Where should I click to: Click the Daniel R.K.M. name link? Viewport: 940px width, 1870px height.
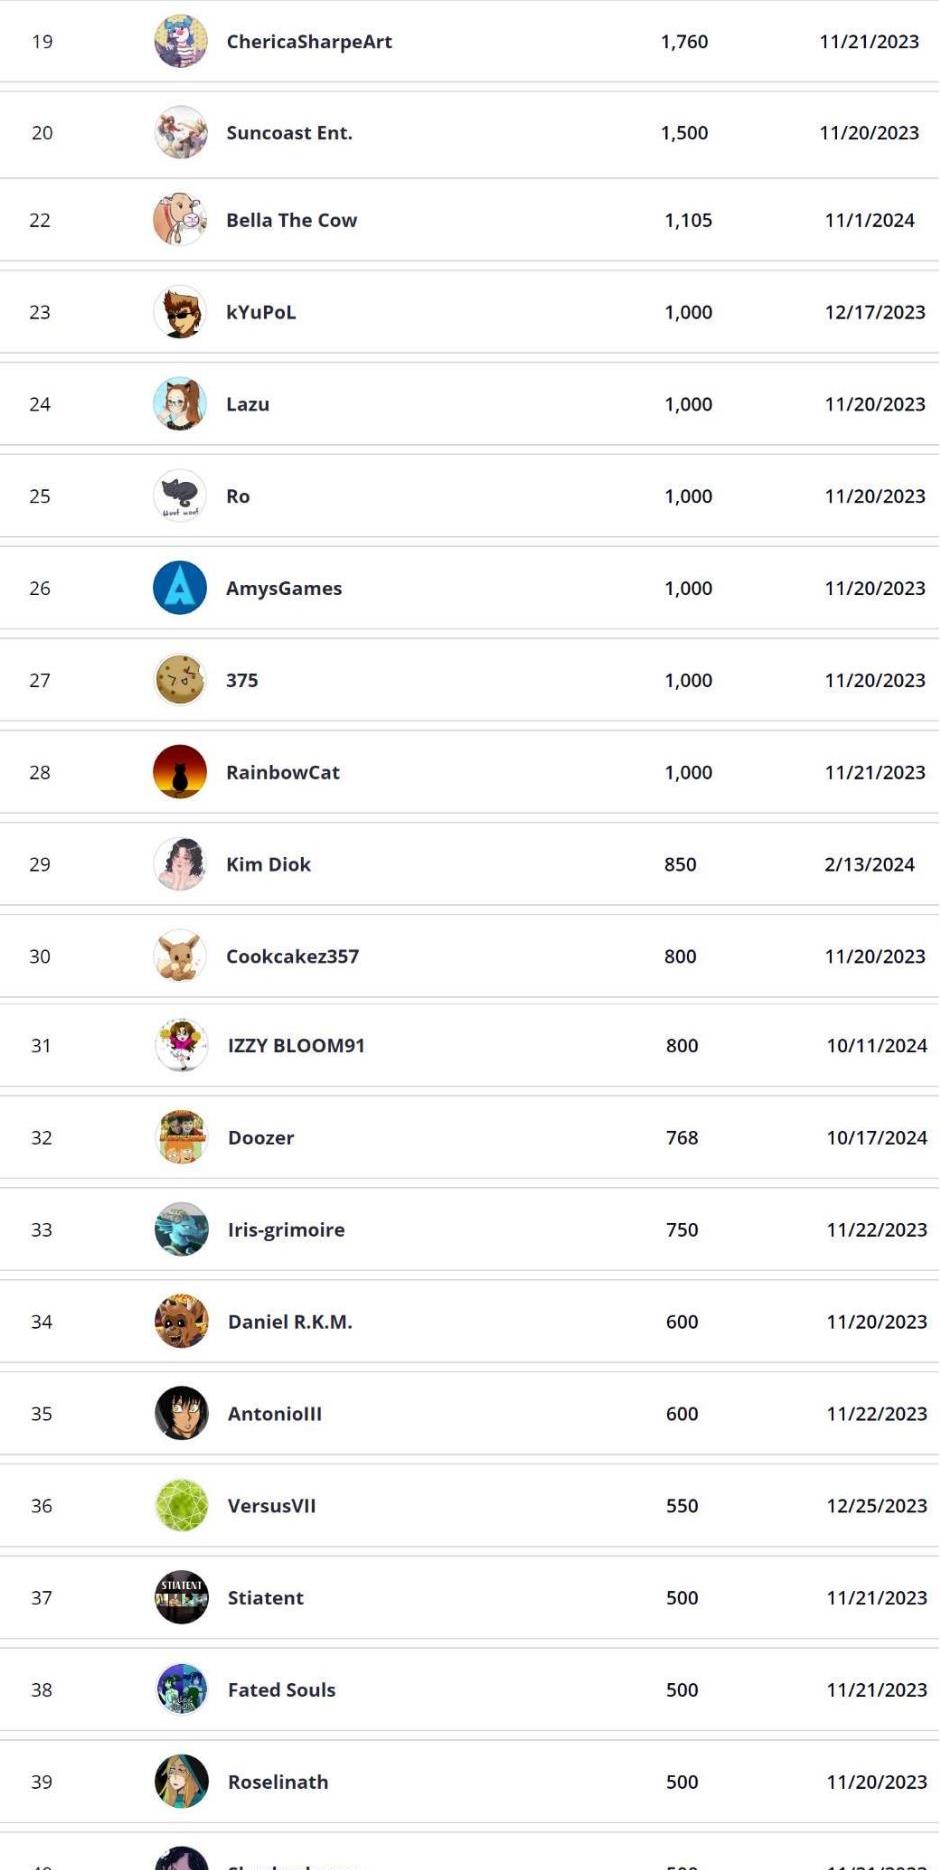click(290, 1322)
